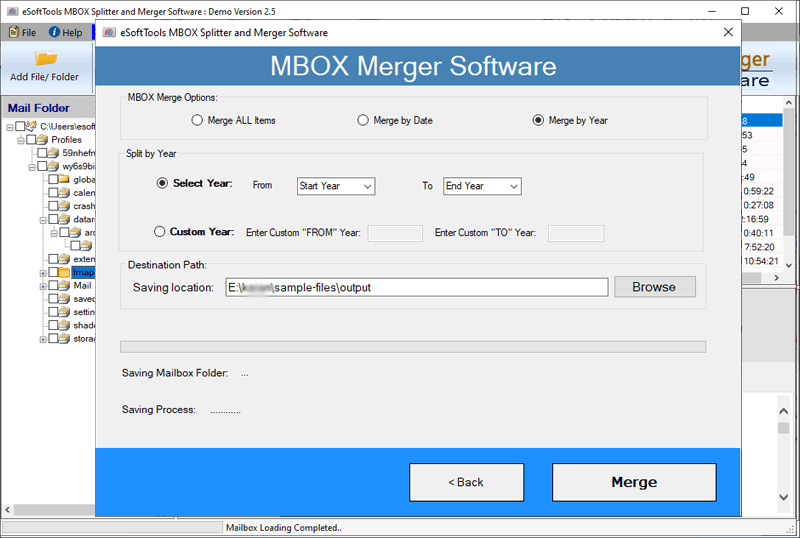Collapse the Profiles tree node

click(x=21, y=140)
